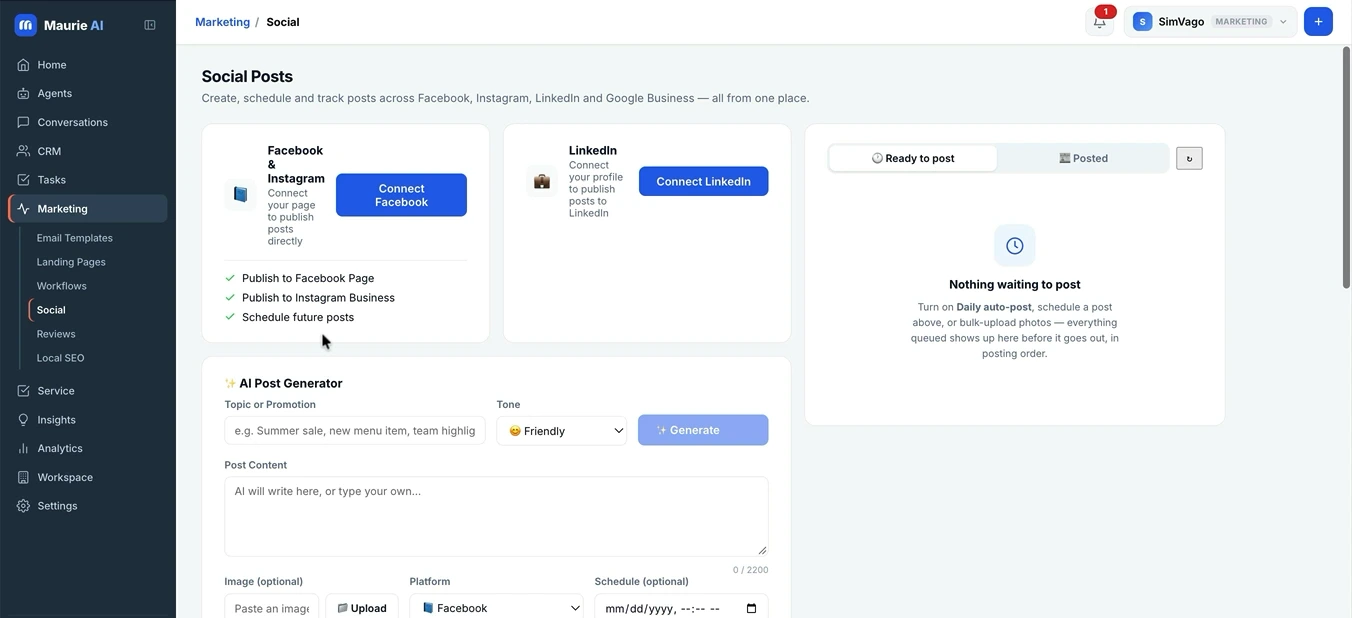Open notifications bell icon
The width and height of the screenshot is (1352, 618).
coord(1100,22)
